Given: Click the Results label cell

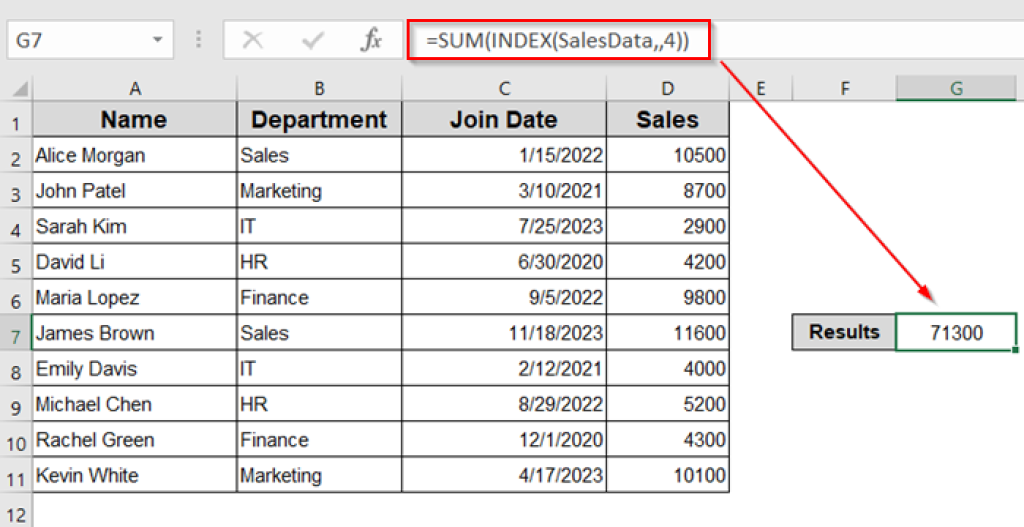Looking at the screenshot, I should (x=844, y=332).
